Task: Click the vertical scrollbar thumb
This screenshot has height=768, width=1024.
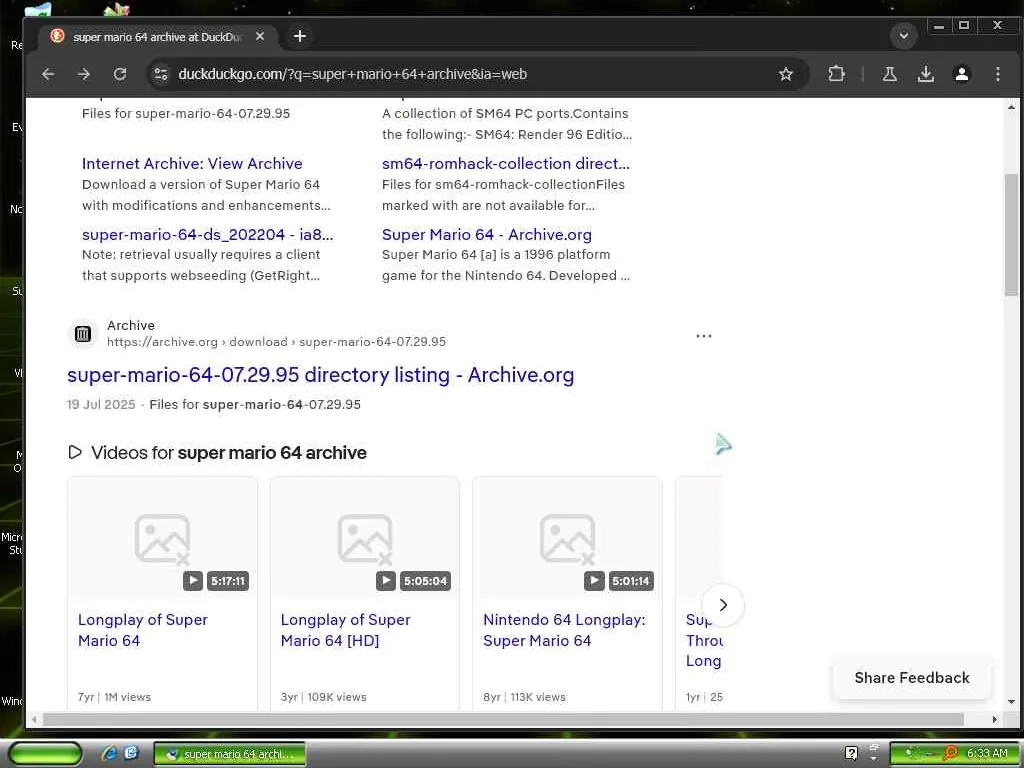Action: (x=1012, y=235)
